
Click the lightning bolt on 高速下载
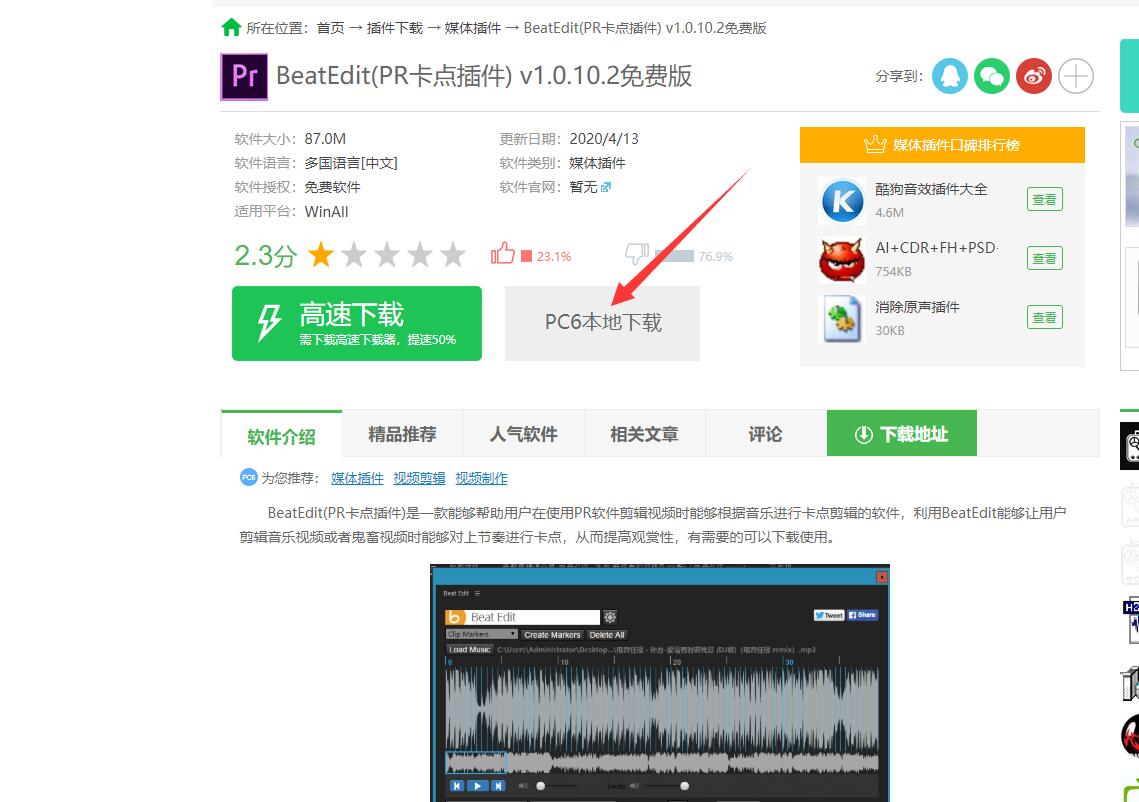[269, 323]
